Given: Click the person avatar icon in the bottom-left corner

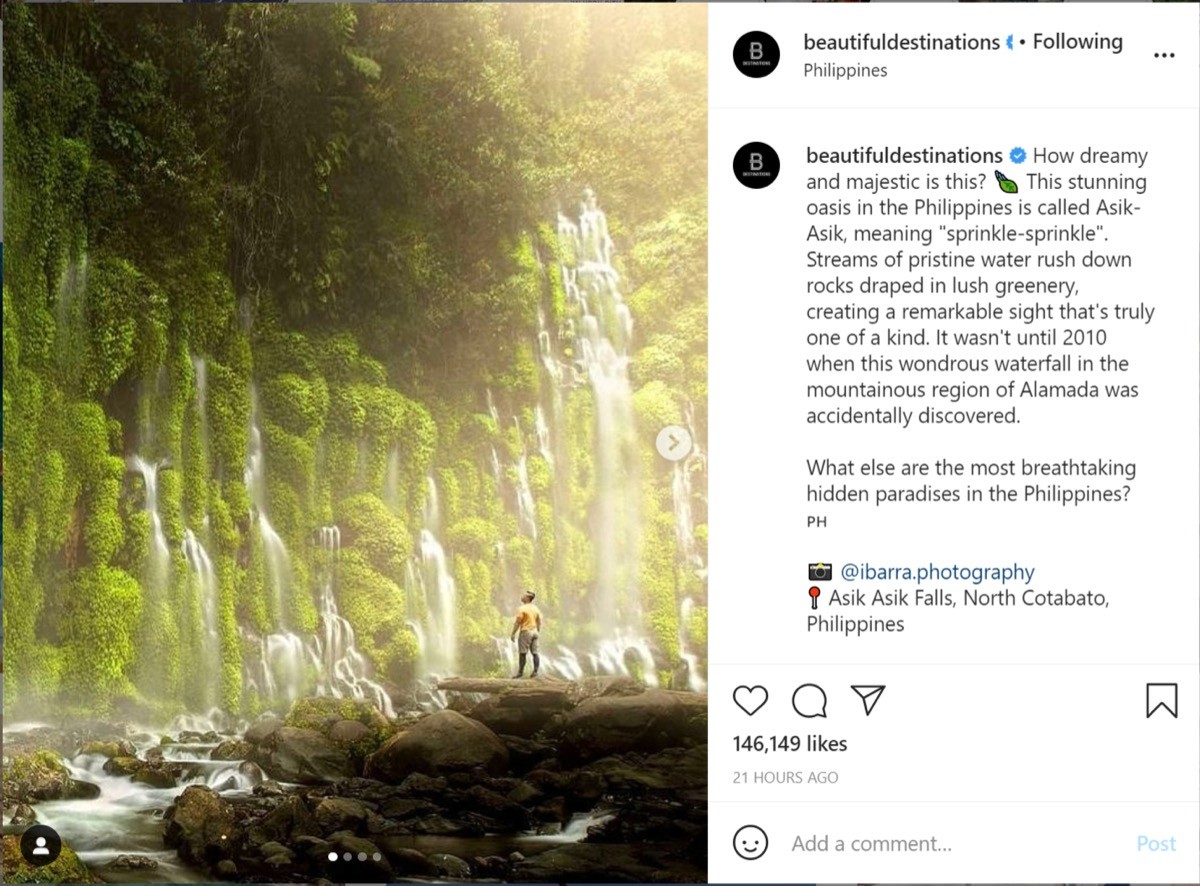Looking at the screenshot, I should click(40, 845).
